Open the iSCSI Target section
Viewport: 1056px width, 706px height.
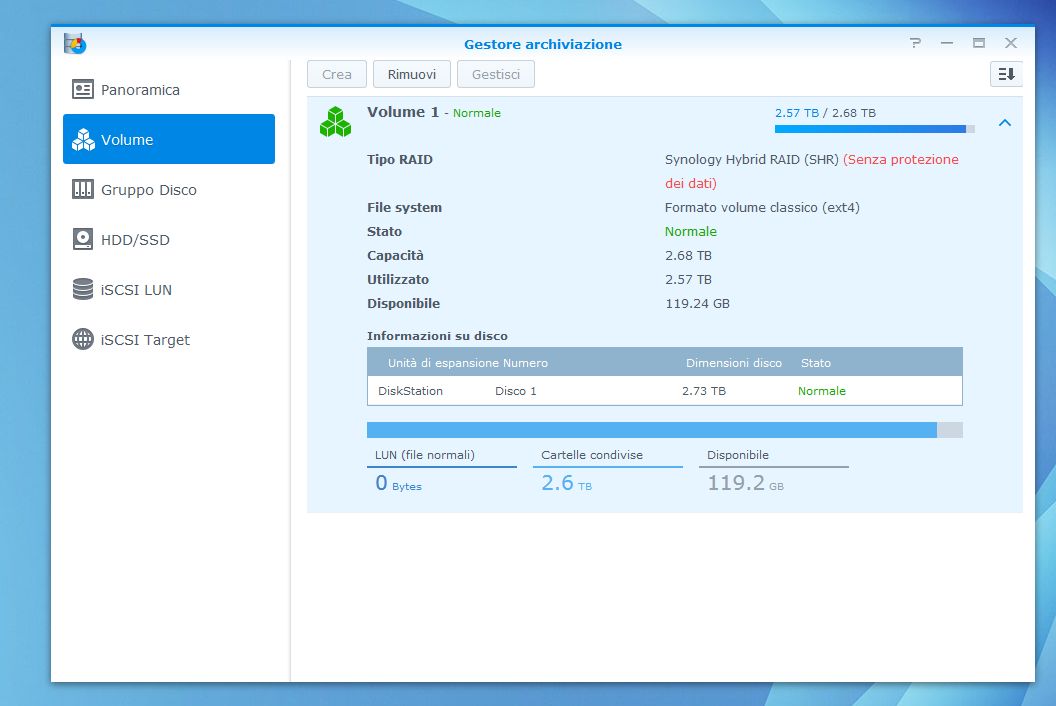pyautogui.click(x=168, y=339)
